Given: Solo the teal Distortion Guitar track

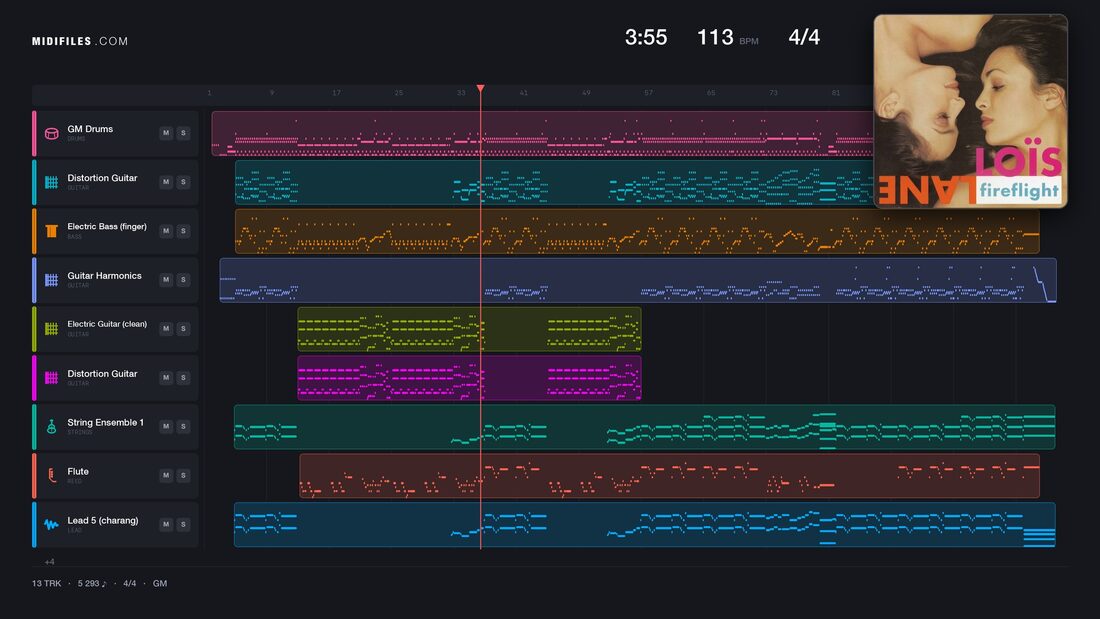Looking at the screenshot, I should (183, 182).
